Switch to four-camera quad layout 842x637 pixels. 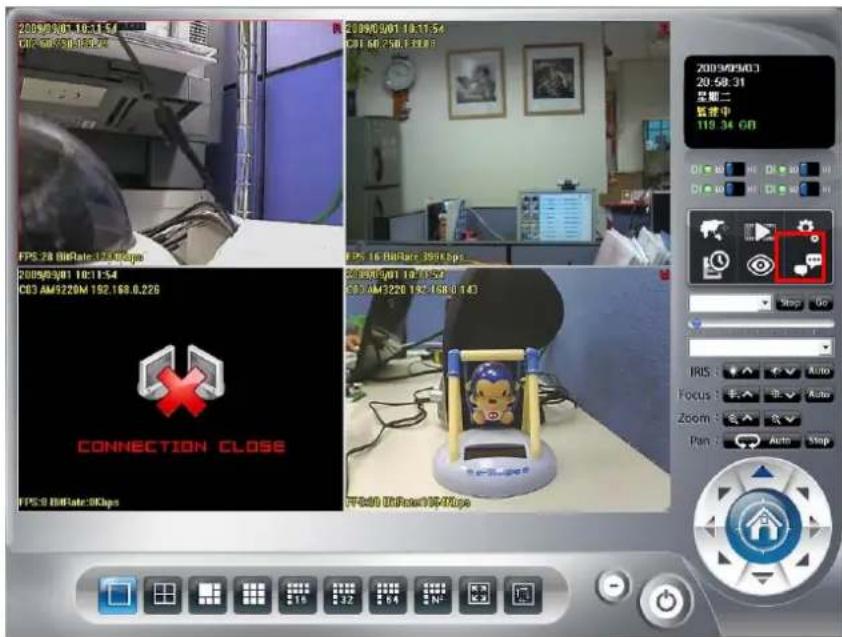coord(163,595)
